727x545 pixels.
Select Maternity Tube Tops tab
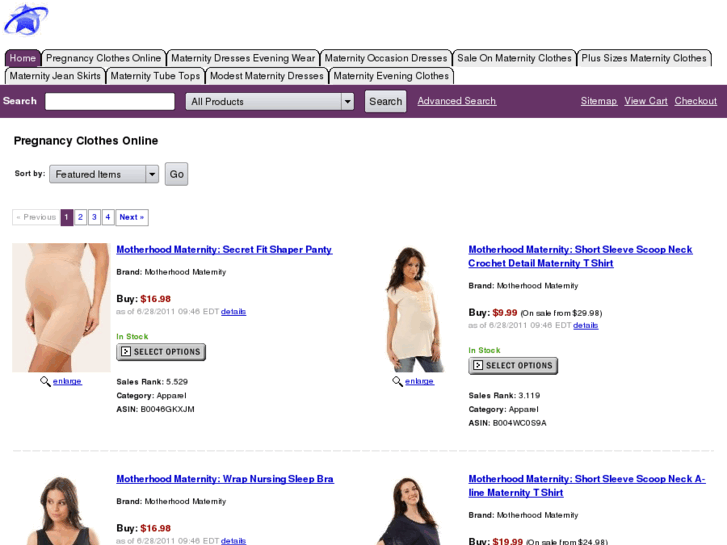pos(155,76)
